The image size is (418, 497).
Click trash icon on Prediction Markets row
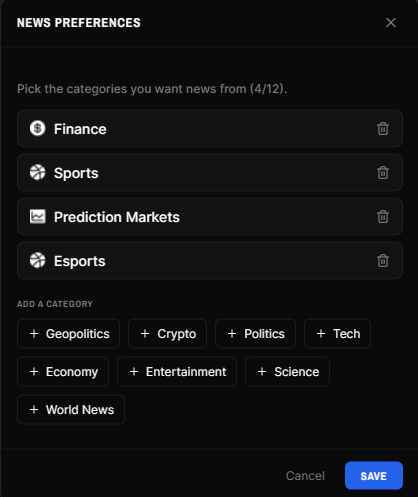coord(383,217)
